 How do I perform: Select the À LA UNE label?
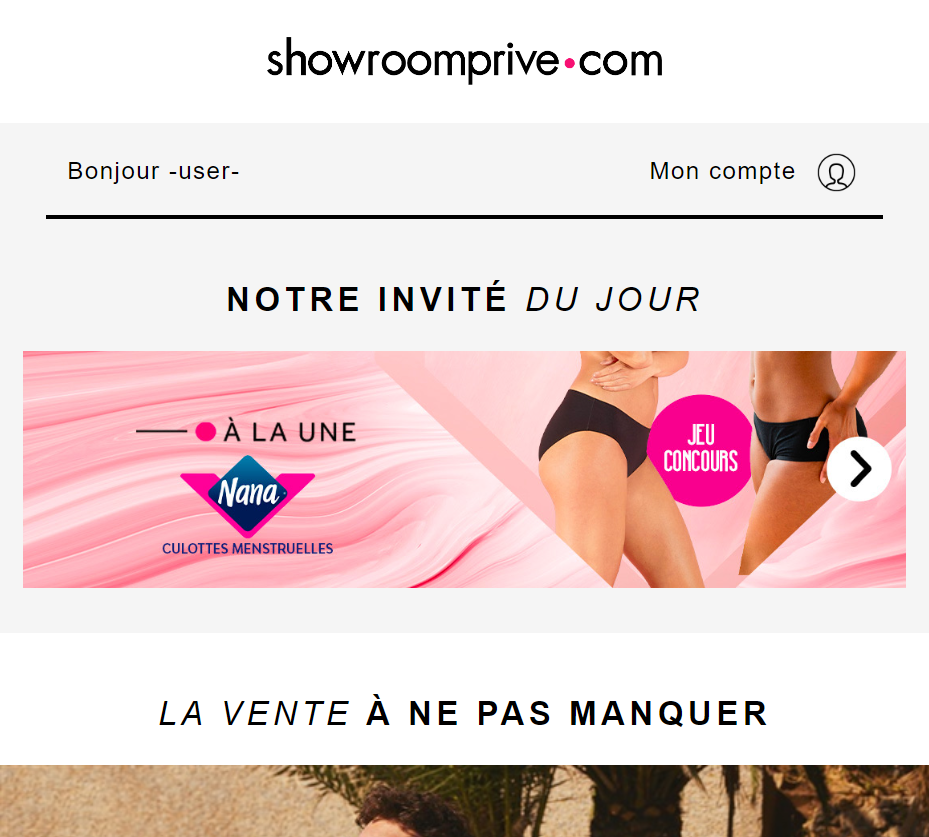[290, 432]
